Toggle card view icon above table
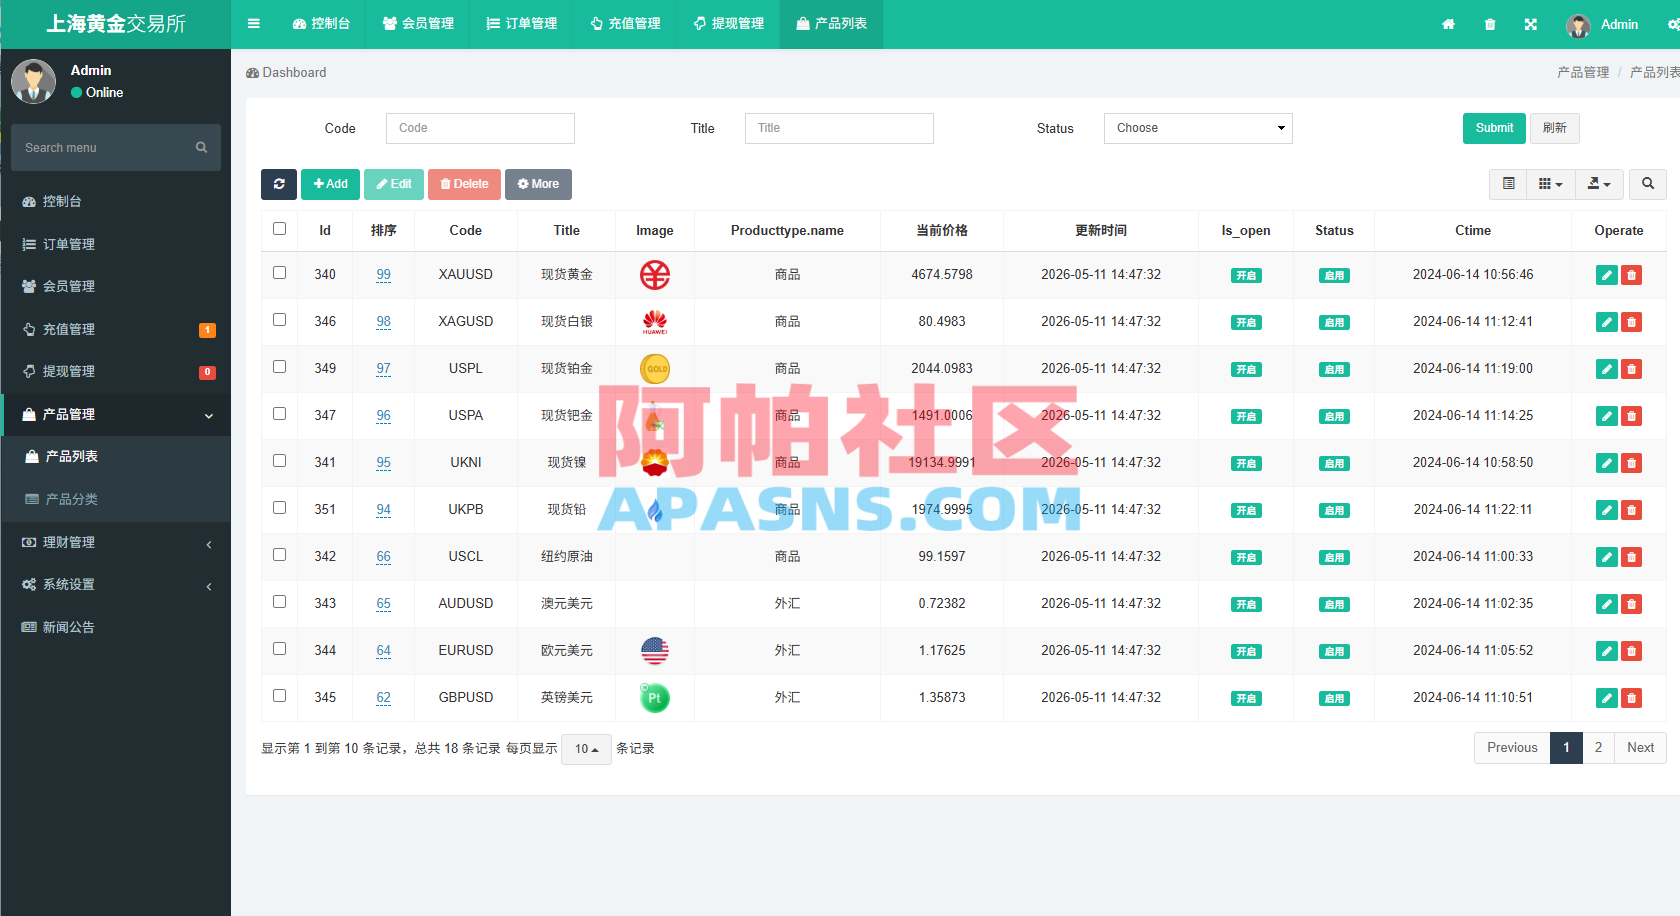Viewport: 1680px width, 916px height. [1508, 184]
